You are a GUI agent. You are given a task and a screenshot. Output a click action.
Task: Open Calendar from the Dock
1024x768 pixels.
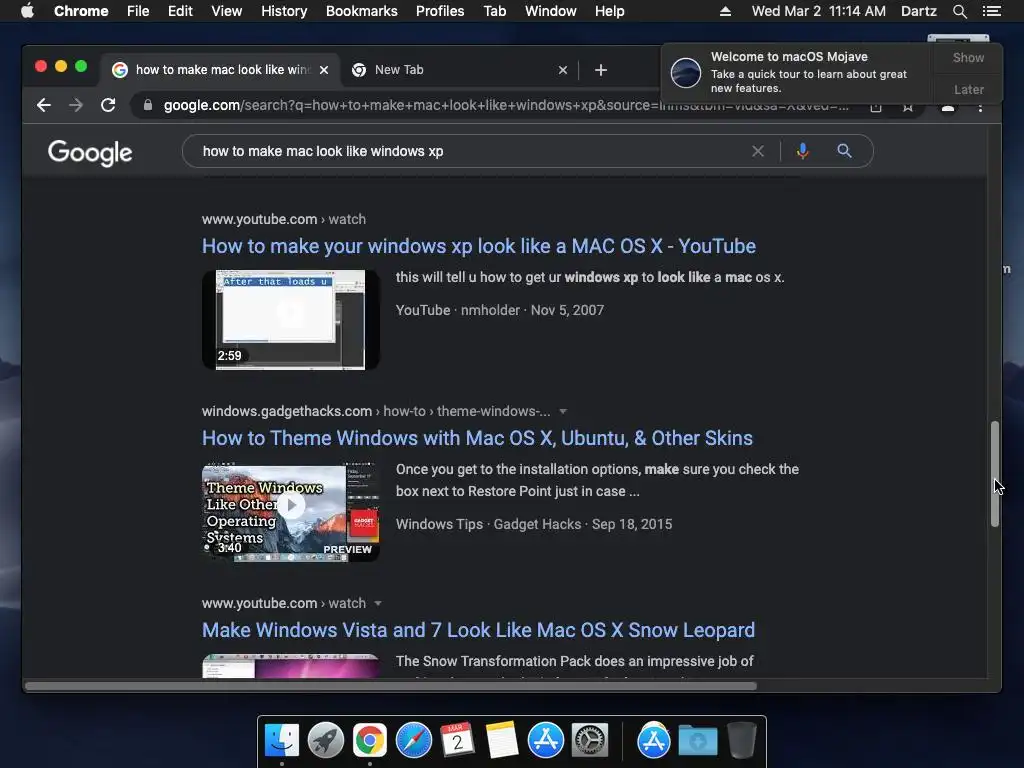click(457, 741)
